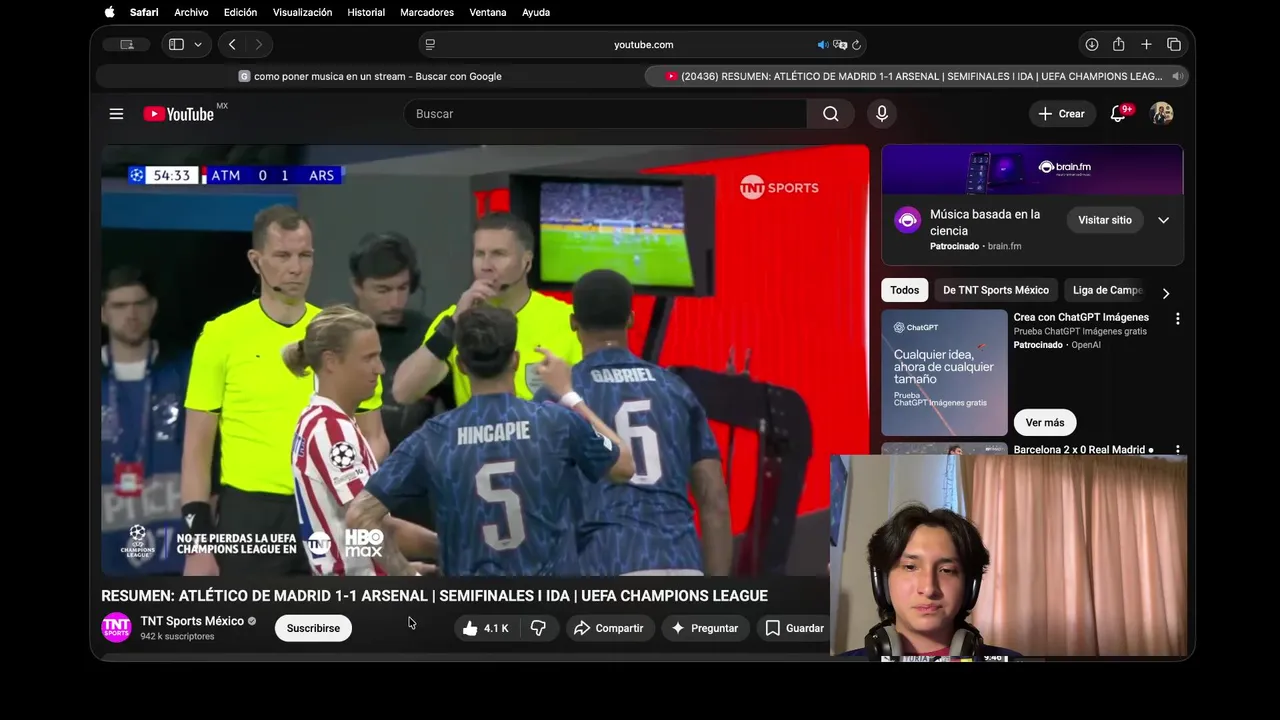Click the Suscribirse button

[x=313, y=628]
